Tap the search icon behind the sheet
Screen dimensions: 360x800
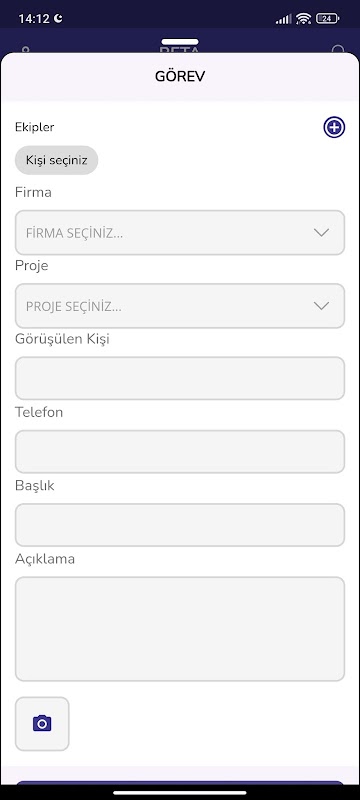338,50
